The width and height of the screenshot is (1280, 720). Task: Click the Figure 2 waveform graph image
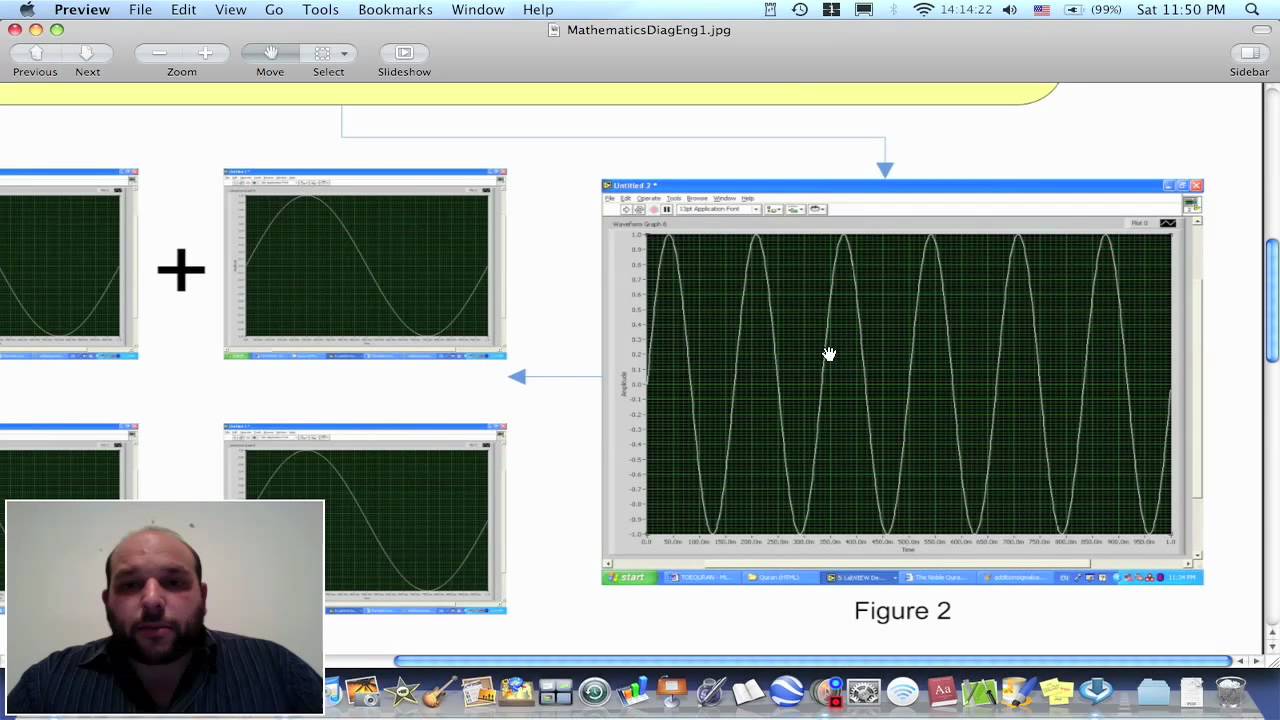click(x=903, y=381)
